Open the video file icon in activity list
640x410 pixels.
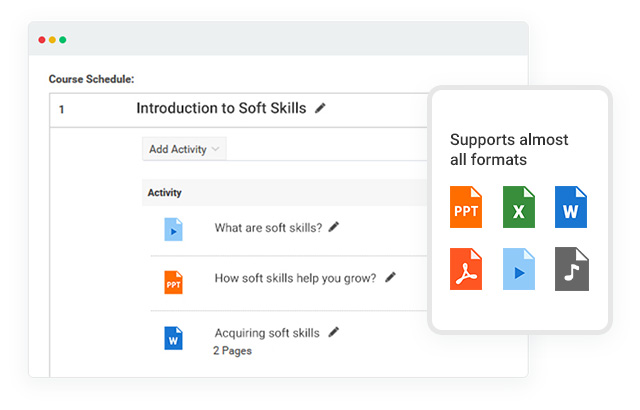(174, 229)
